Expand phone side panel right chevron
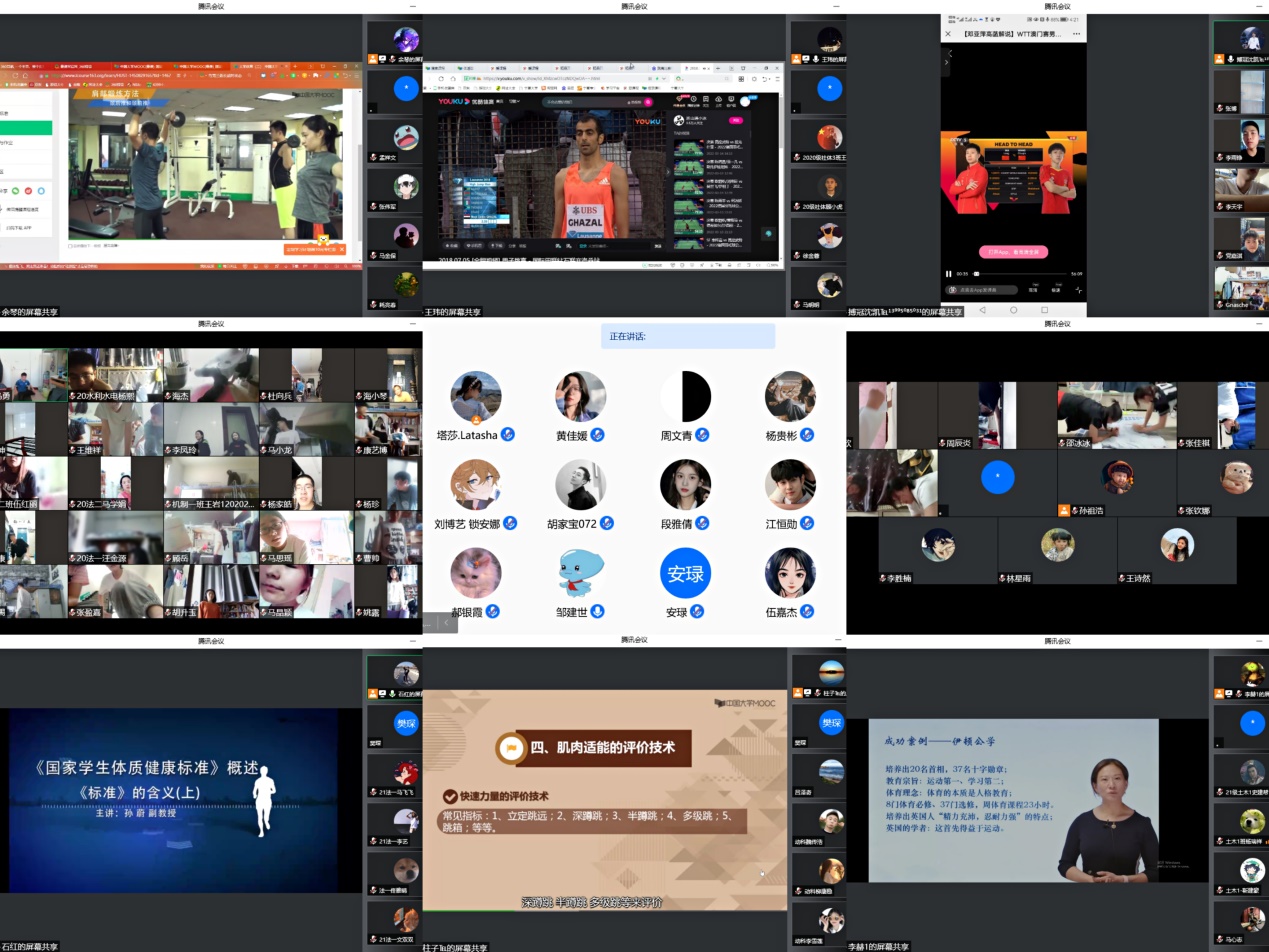This screenshot has height=952, width=1269. pos(948,62)
